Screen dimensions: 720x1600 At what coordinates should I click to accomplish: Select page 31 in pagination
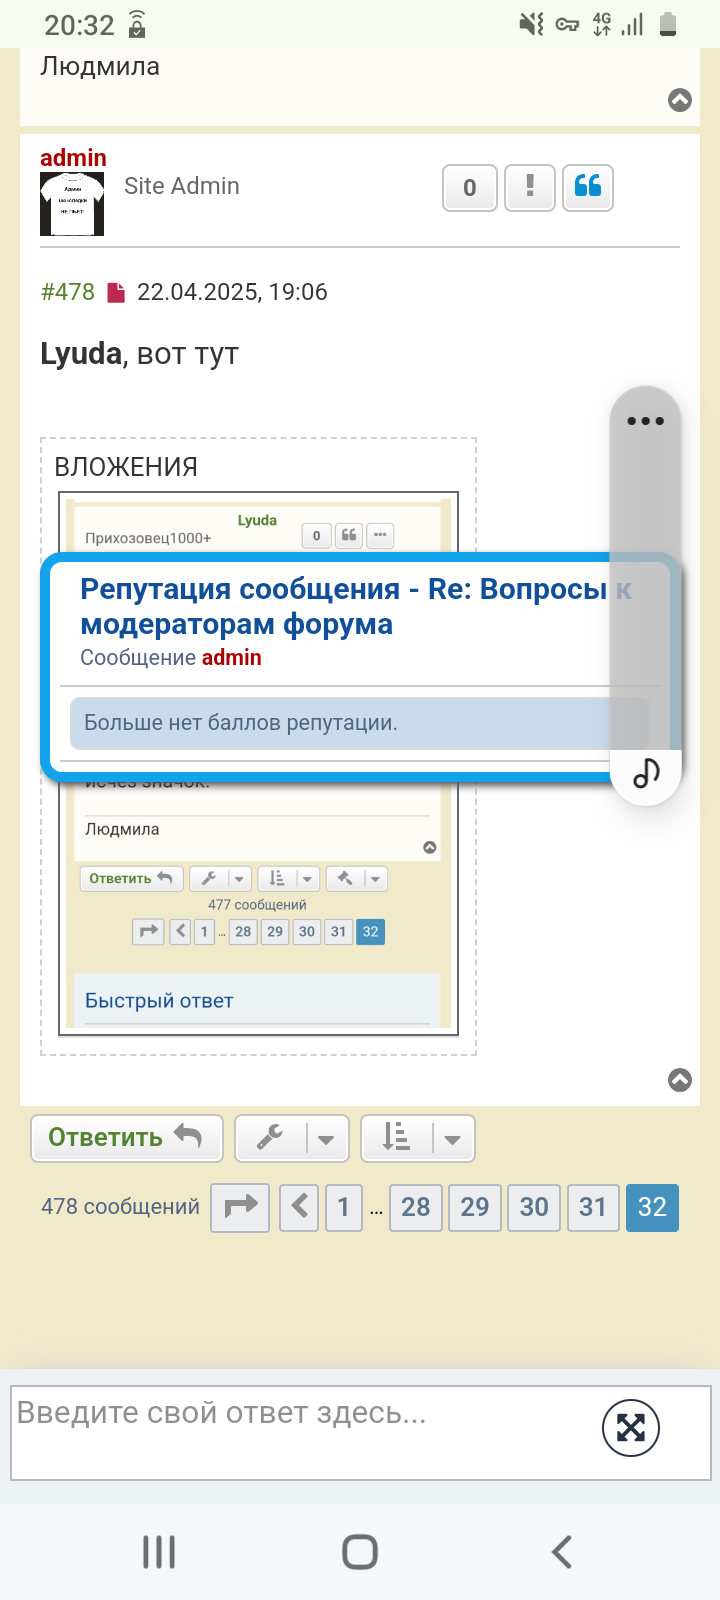pos(593,1207)
